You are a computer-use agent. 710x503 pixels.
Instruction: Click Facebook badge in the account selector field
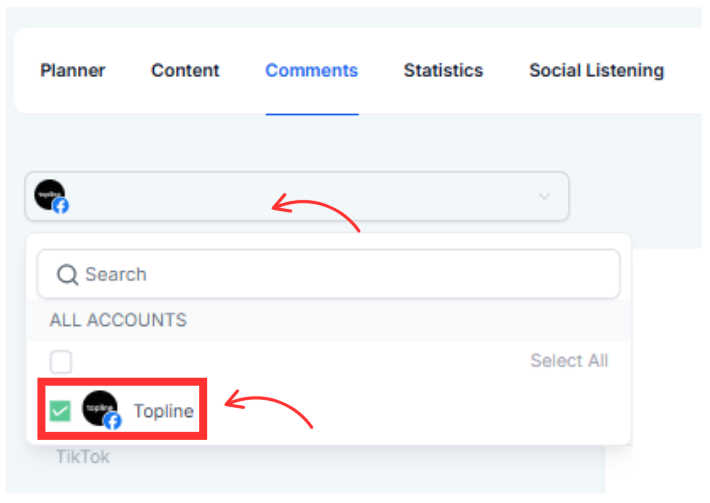pos(61,206)
